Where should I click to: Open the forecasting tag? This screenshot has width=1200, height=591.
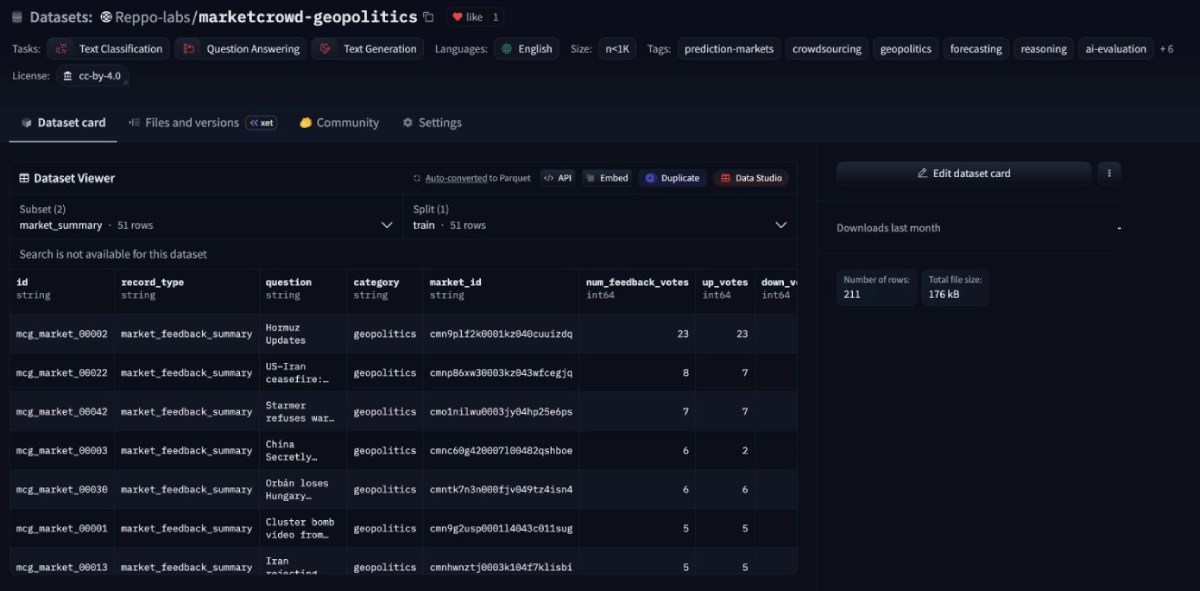(x=976, y=48)
